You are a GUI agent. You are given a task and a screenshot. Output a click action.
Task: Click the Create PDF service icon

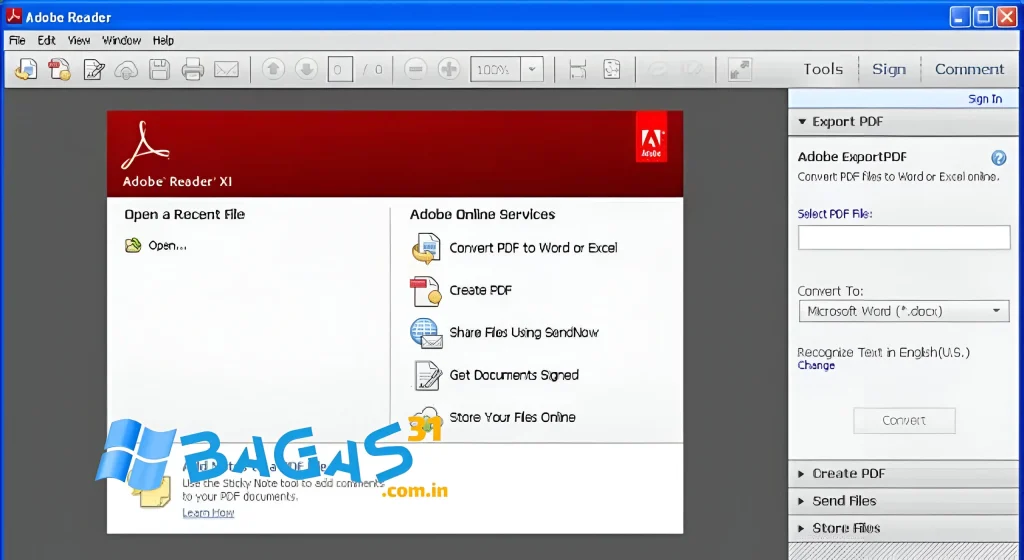tap(425, 291)
